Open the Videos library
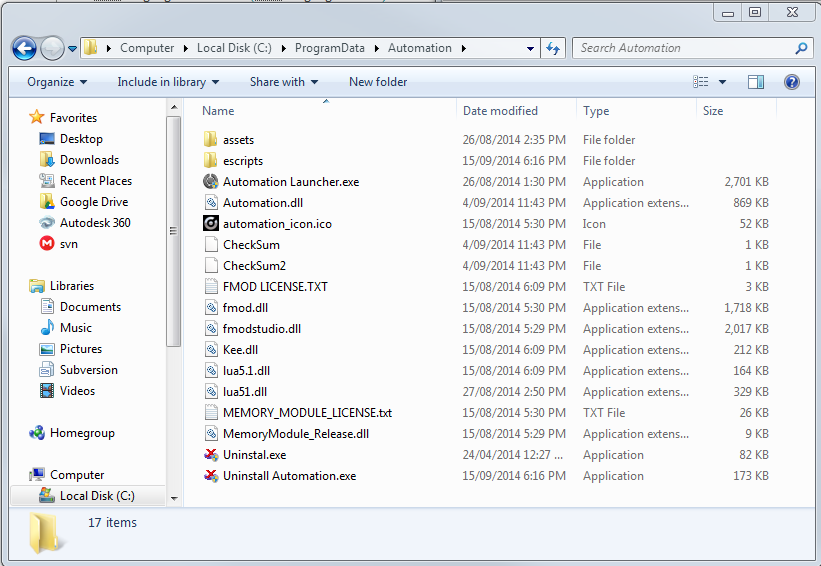The height and width of the screenshot is (566, 821). point(77,391)
